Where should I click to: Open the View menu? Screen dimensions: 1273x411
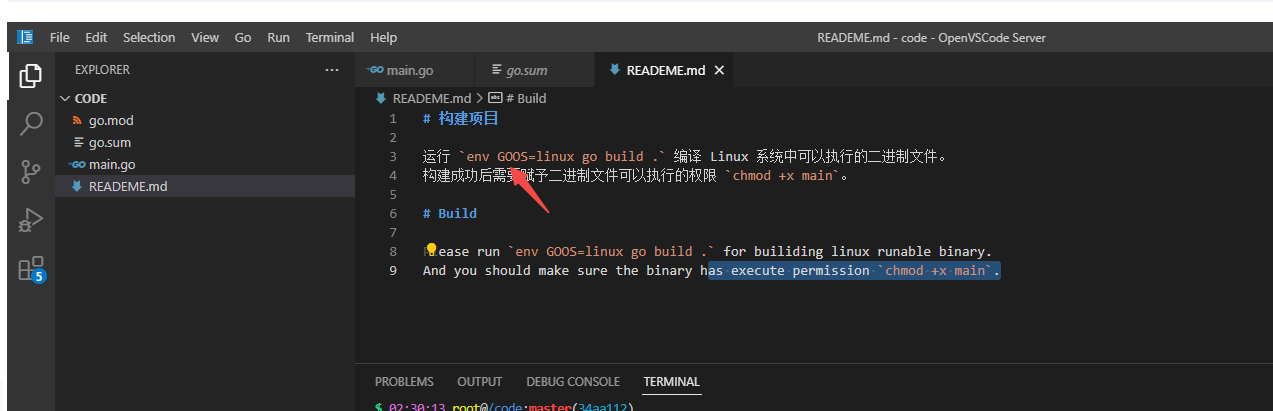205,37
